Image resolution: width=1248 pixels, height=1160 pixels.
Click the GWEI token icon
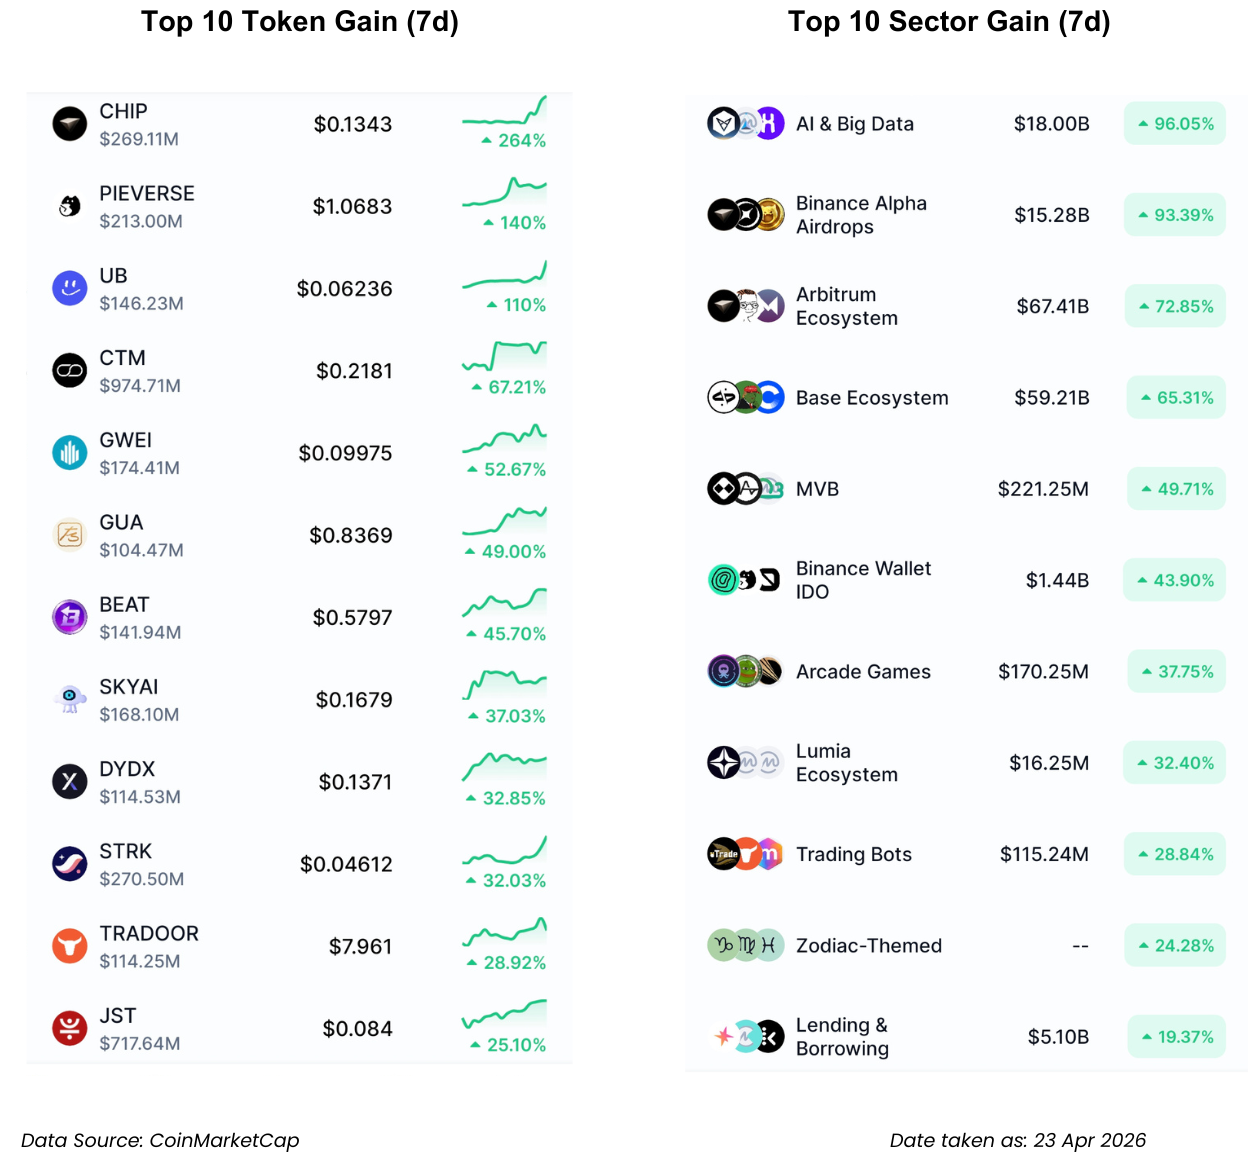(70, 453)
